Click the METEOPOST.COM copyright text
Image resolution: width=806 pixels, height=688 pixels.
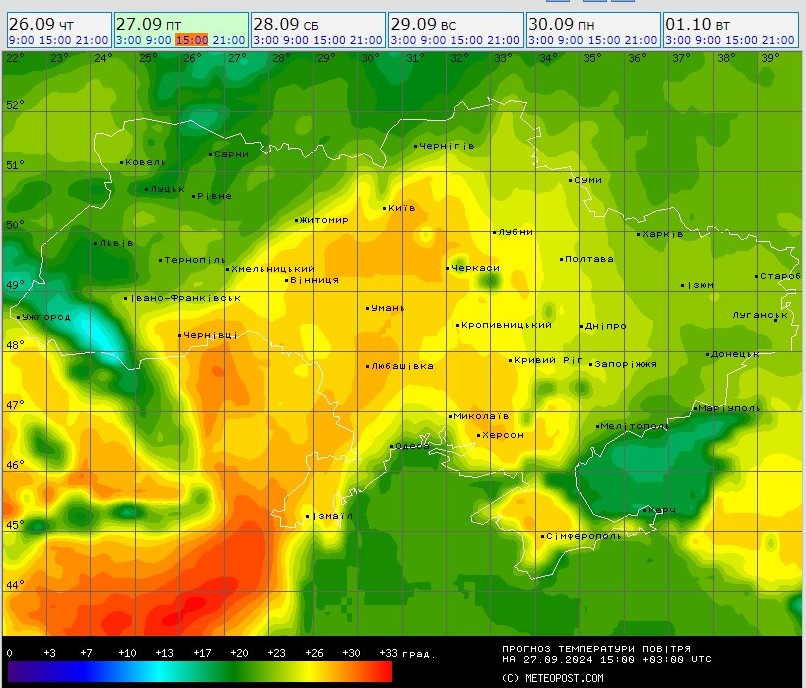click(x=553, y=678)
